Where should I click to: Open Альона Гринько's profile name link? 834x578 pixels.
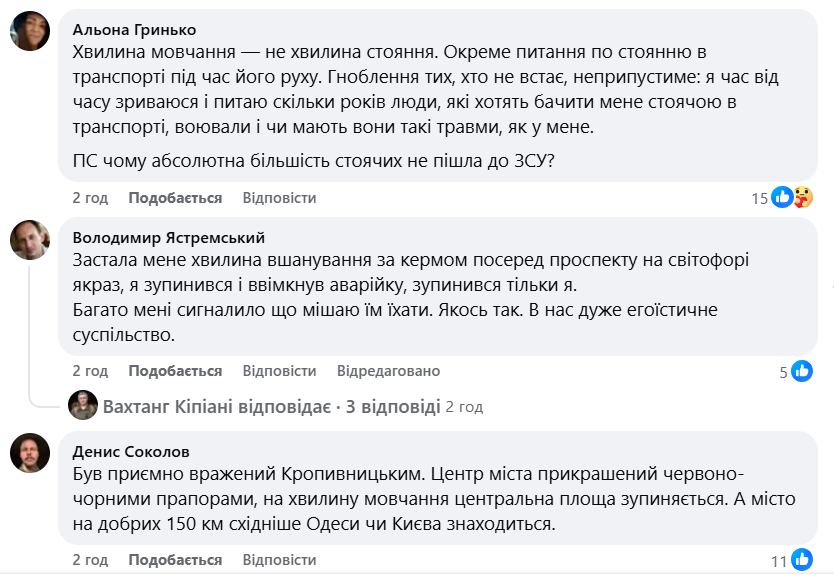(x=134, y=29)
